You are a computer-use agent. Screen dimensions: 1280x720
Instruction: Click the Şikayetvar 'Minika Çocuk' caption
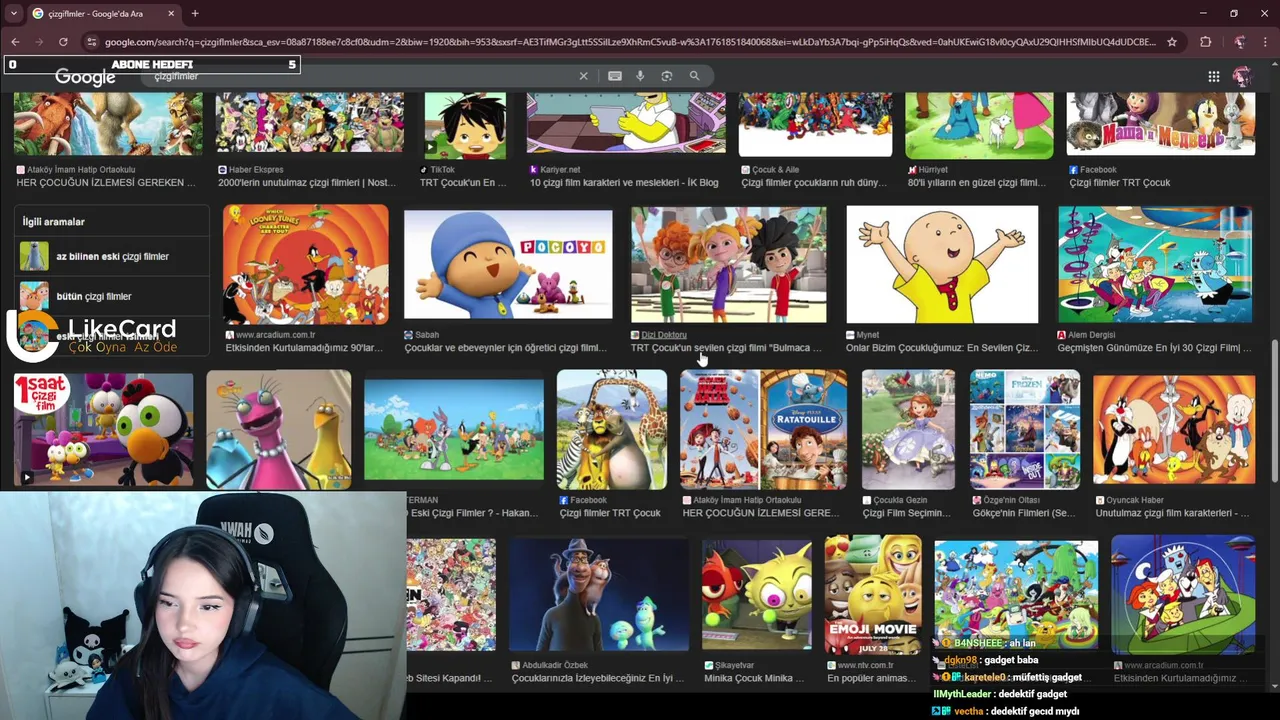pyautogui.click(x=753, y=678)
